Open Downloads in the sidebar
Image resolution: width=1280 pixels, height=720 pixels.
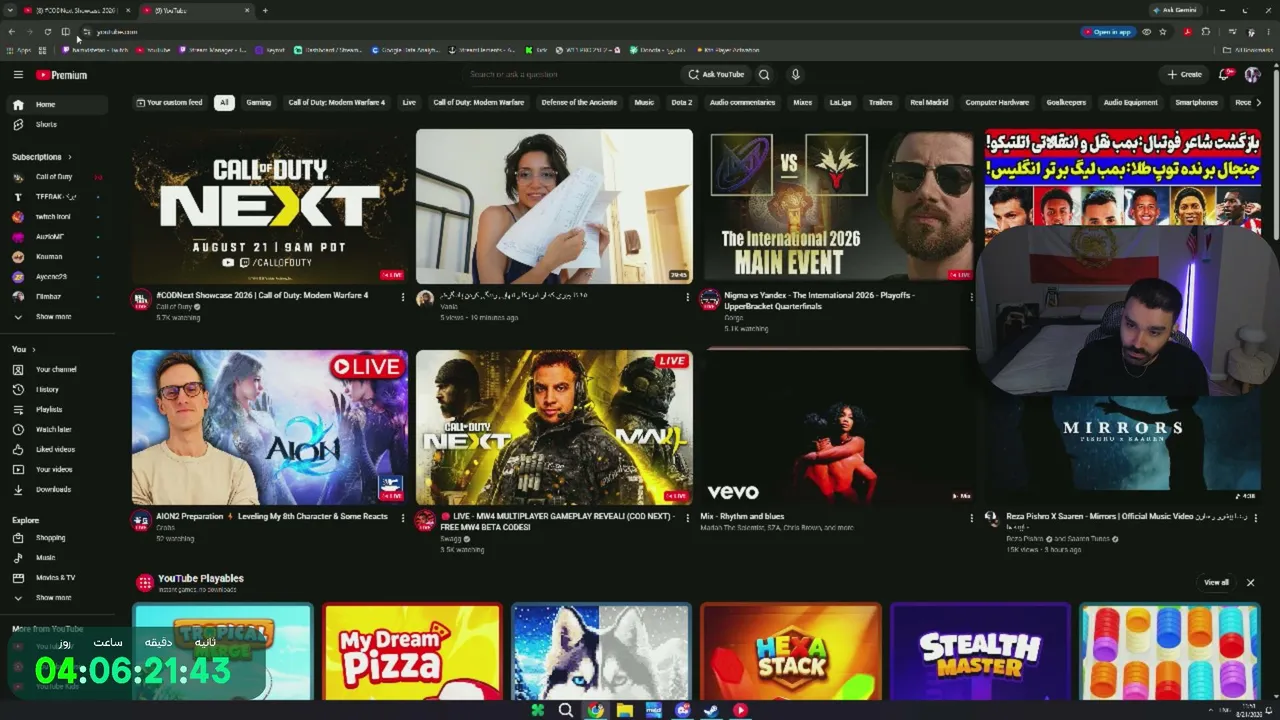click(x=56, y=489)
